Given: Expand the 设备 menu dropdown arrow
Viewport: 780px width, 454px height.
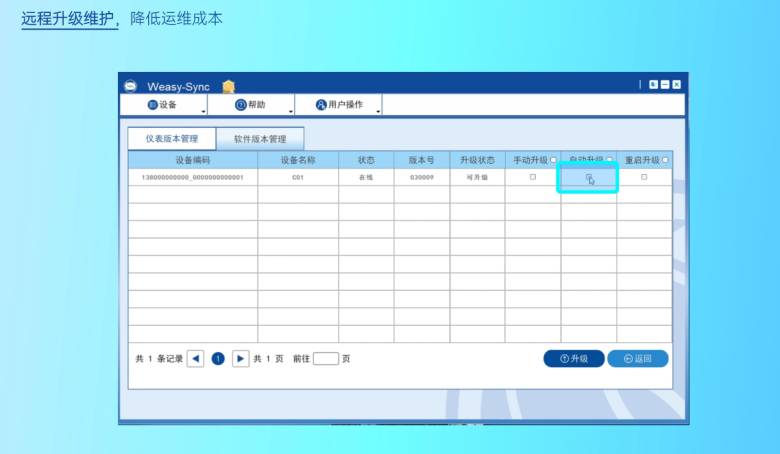Looking at the screenshot, I should tap(204, 111).
